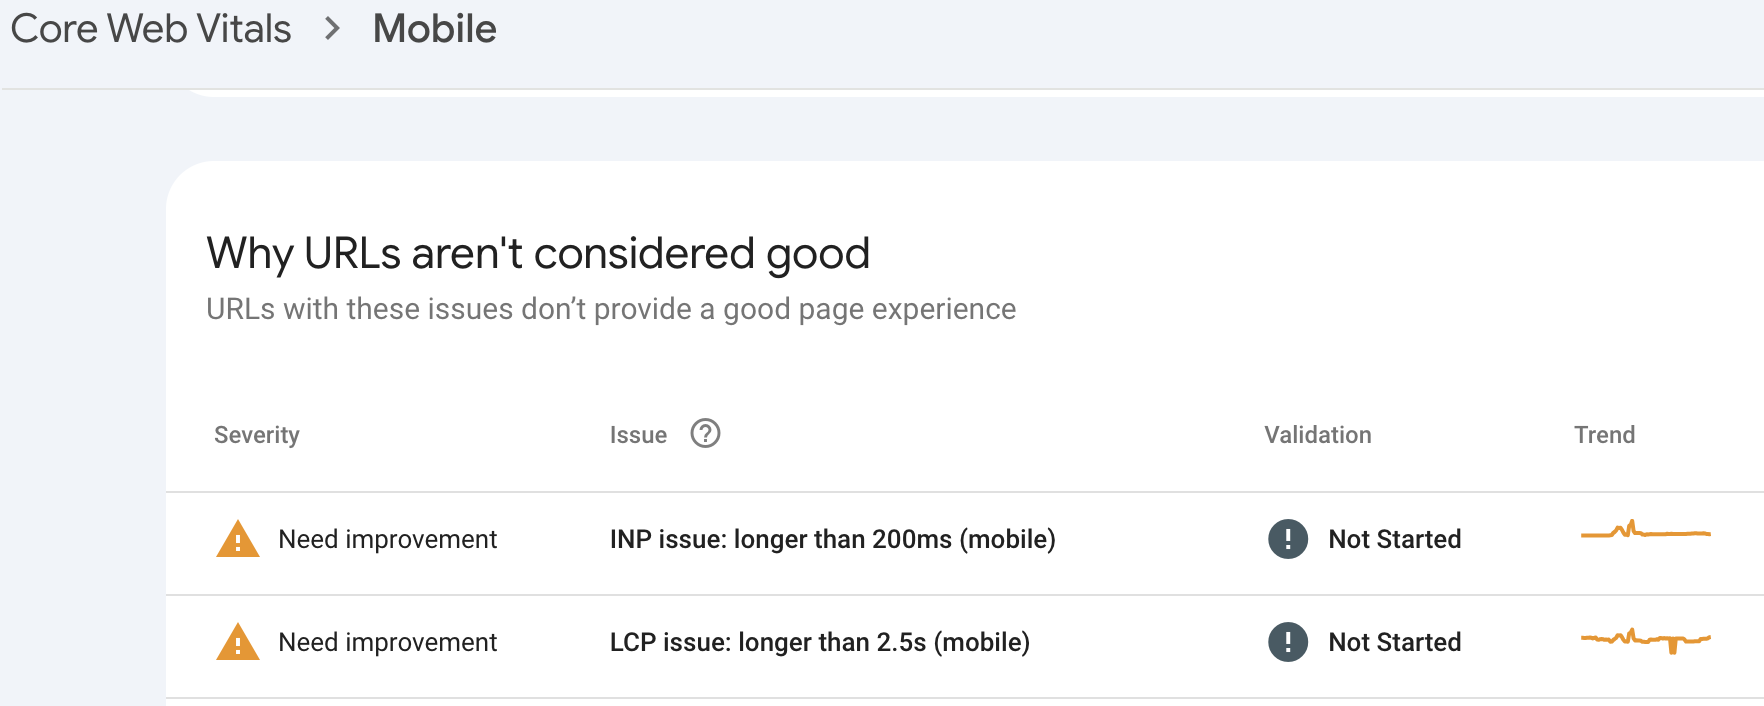
Task: Open the LCP issue longer than 2.5s row
Action: [x=819, y=642]
